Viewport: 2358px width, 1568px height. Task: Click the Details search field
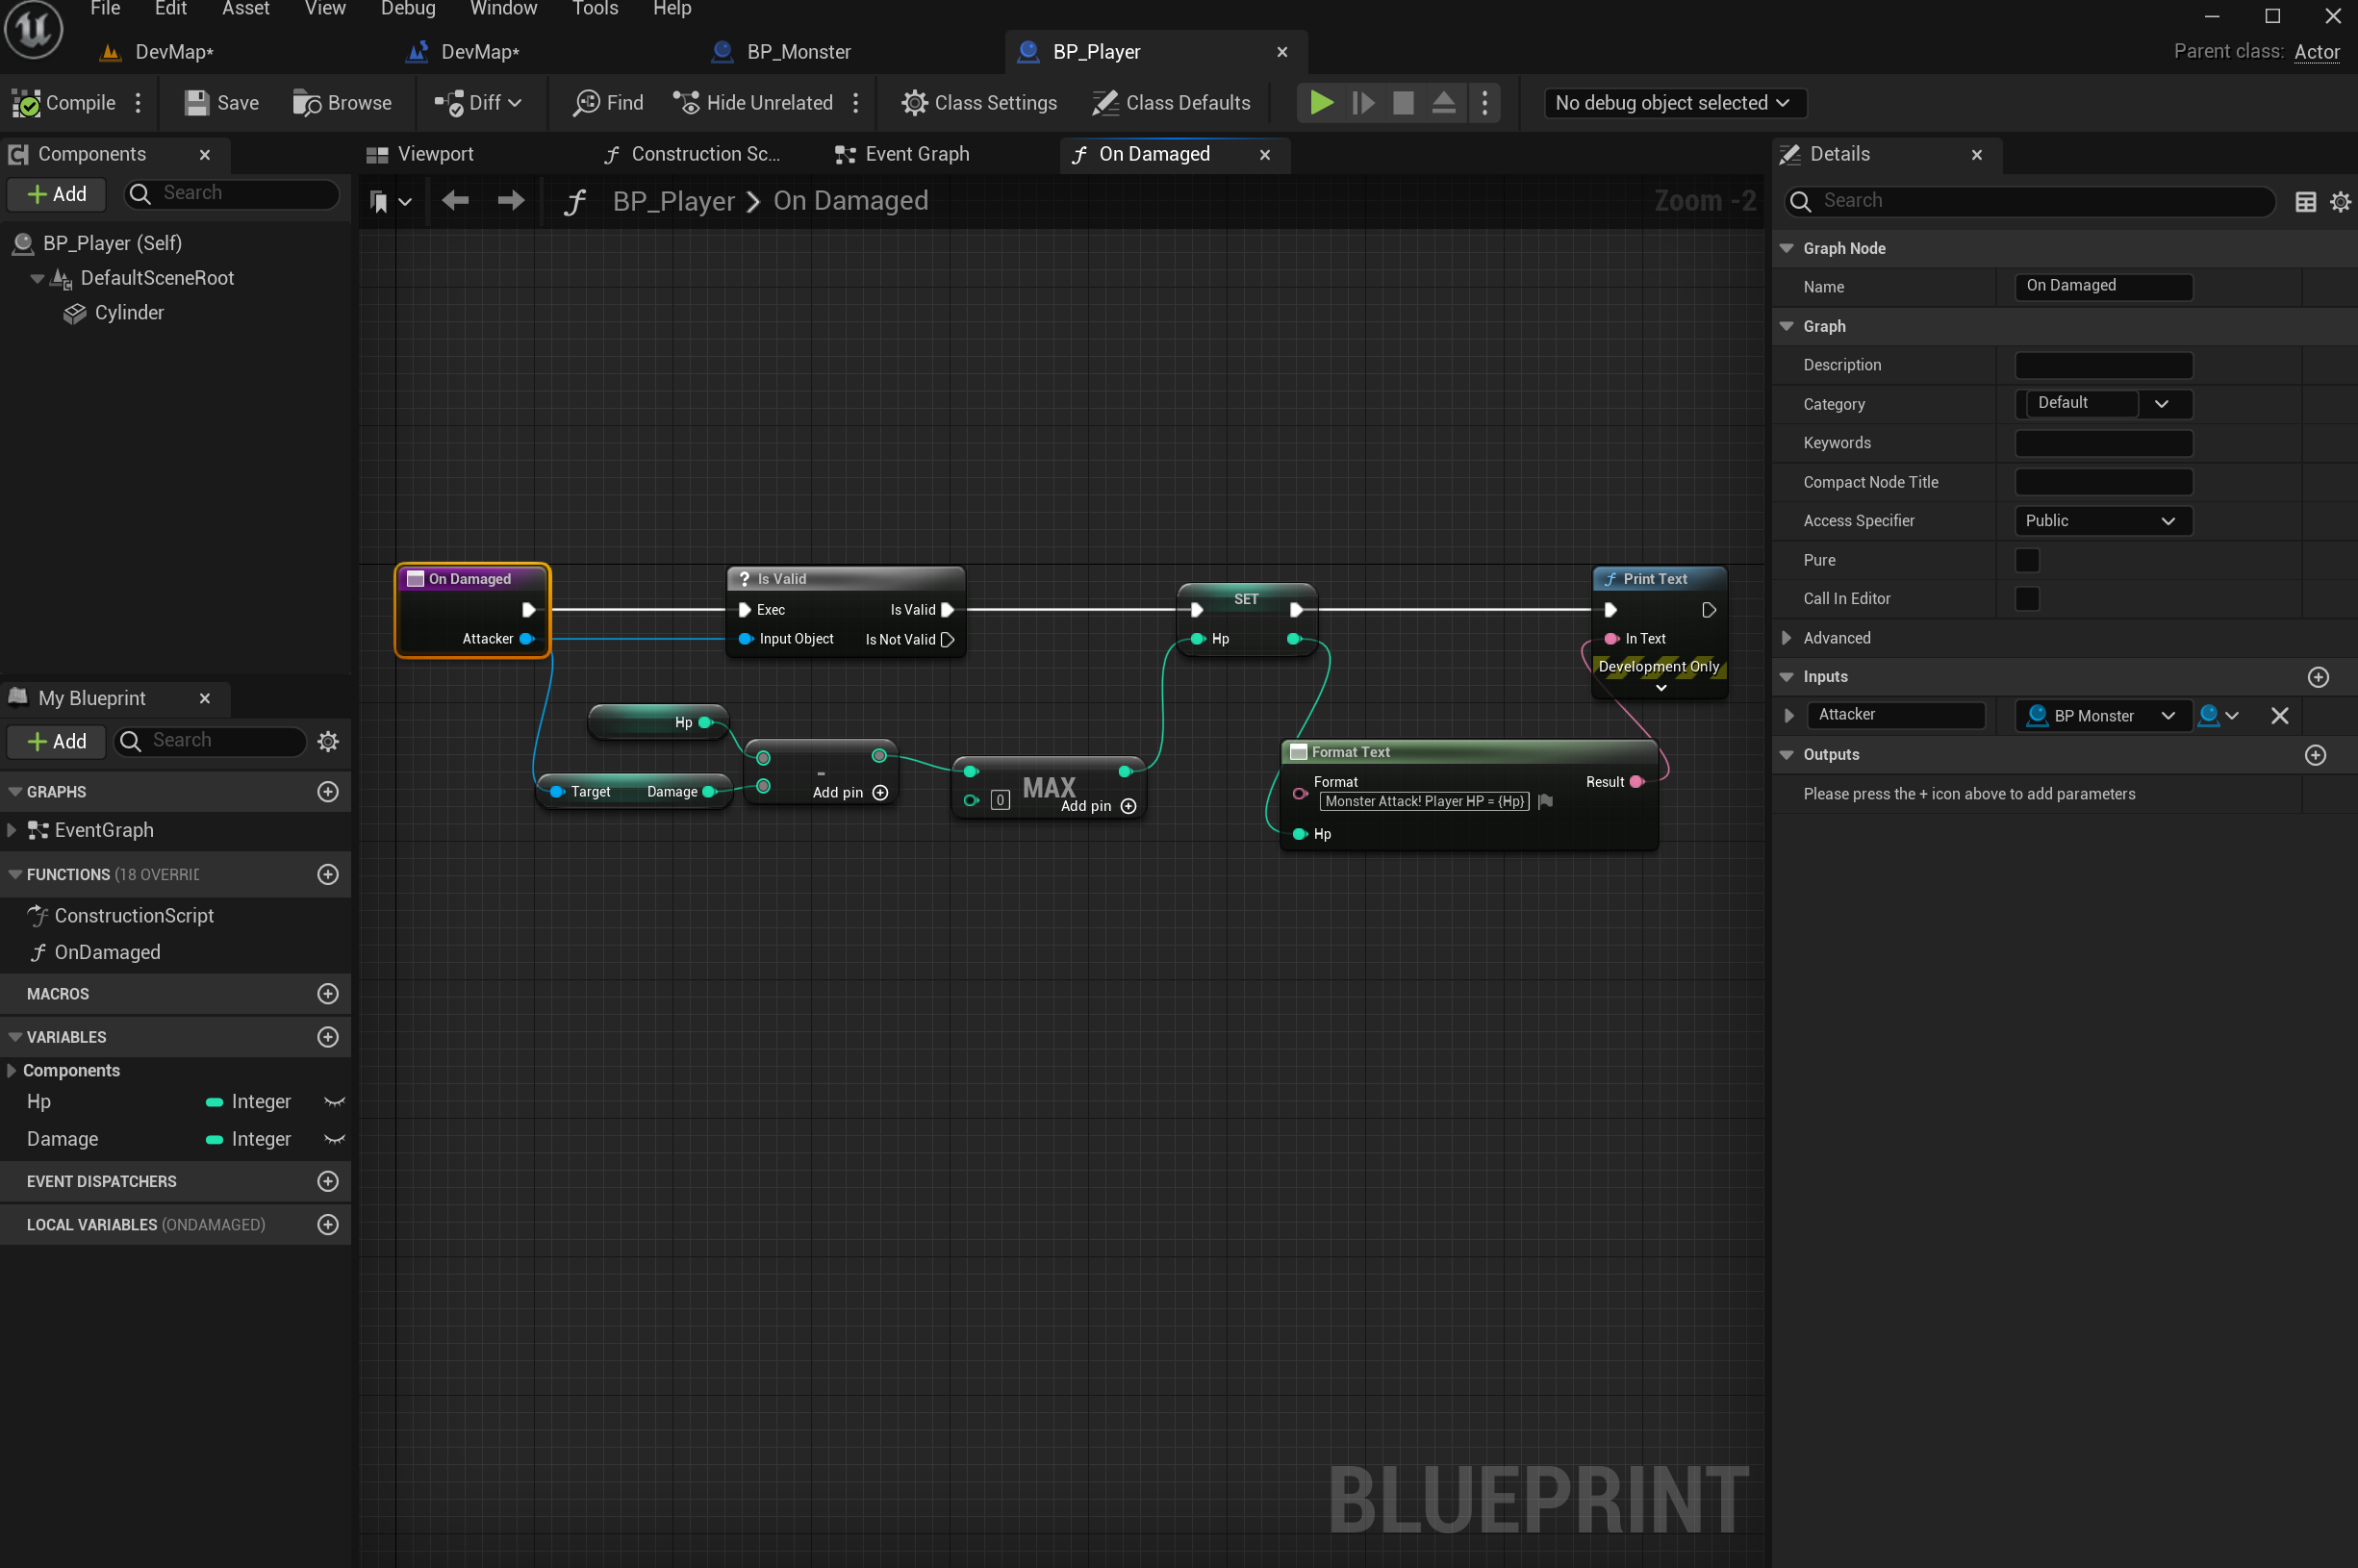point(2030,201)
